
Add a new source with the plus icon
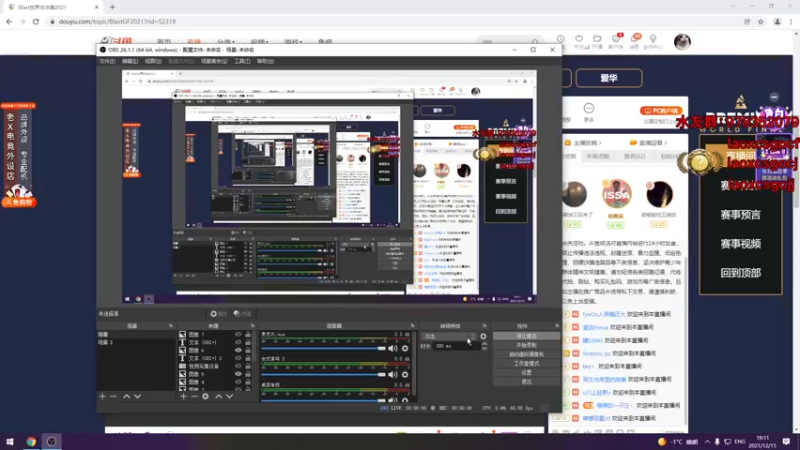[x=183, y=396]
